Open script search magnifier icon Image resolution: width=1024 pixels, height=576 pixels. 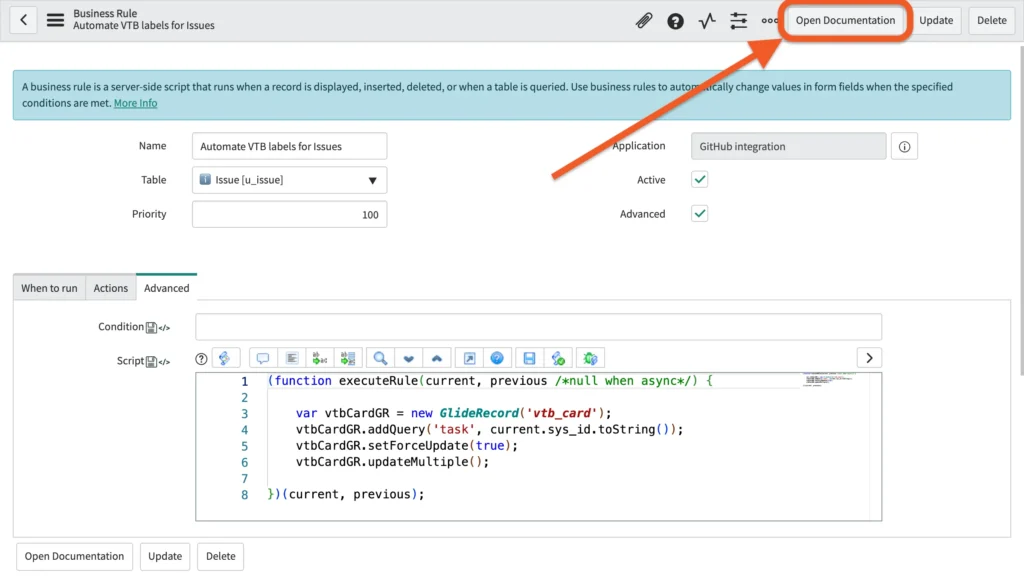[x=380, y=358]
